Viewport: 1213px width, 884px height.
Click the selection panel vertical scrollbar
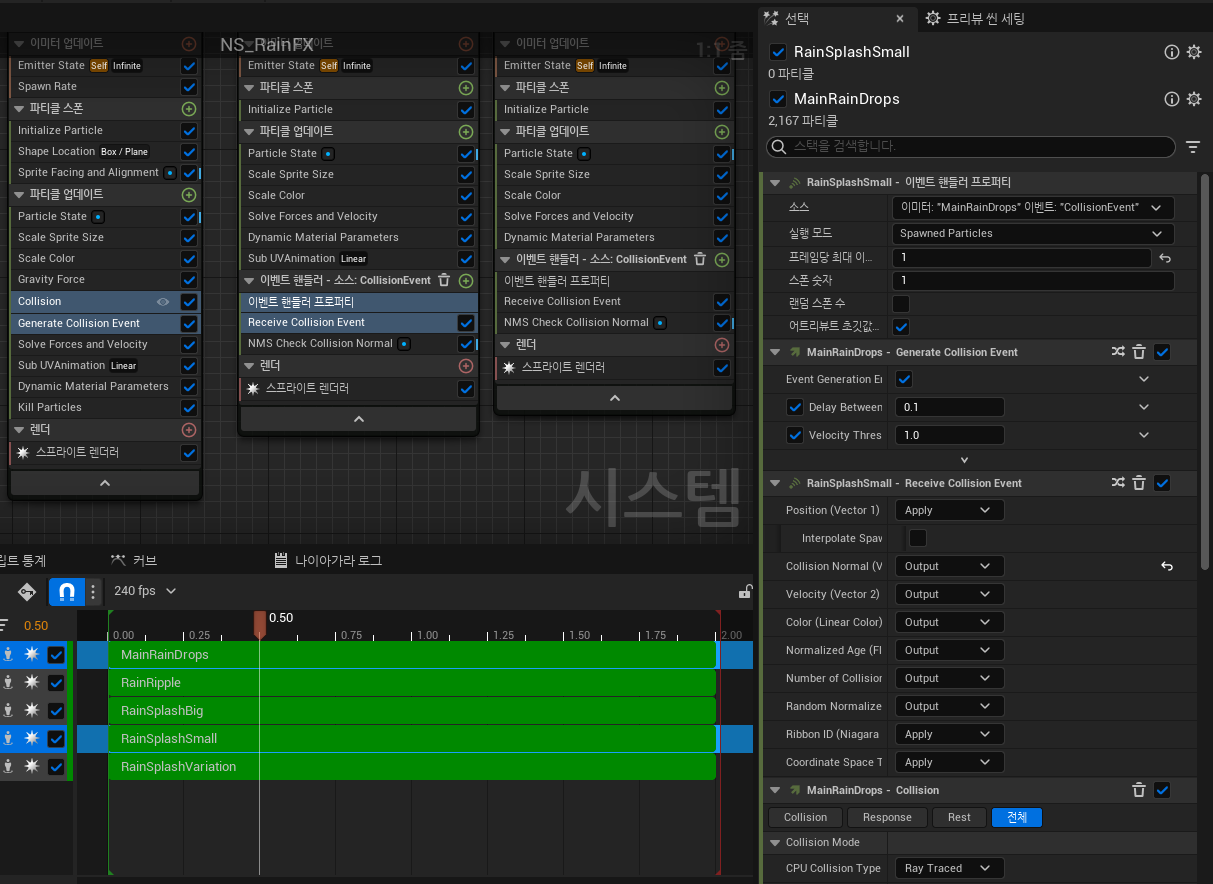tap(1205, 371)
